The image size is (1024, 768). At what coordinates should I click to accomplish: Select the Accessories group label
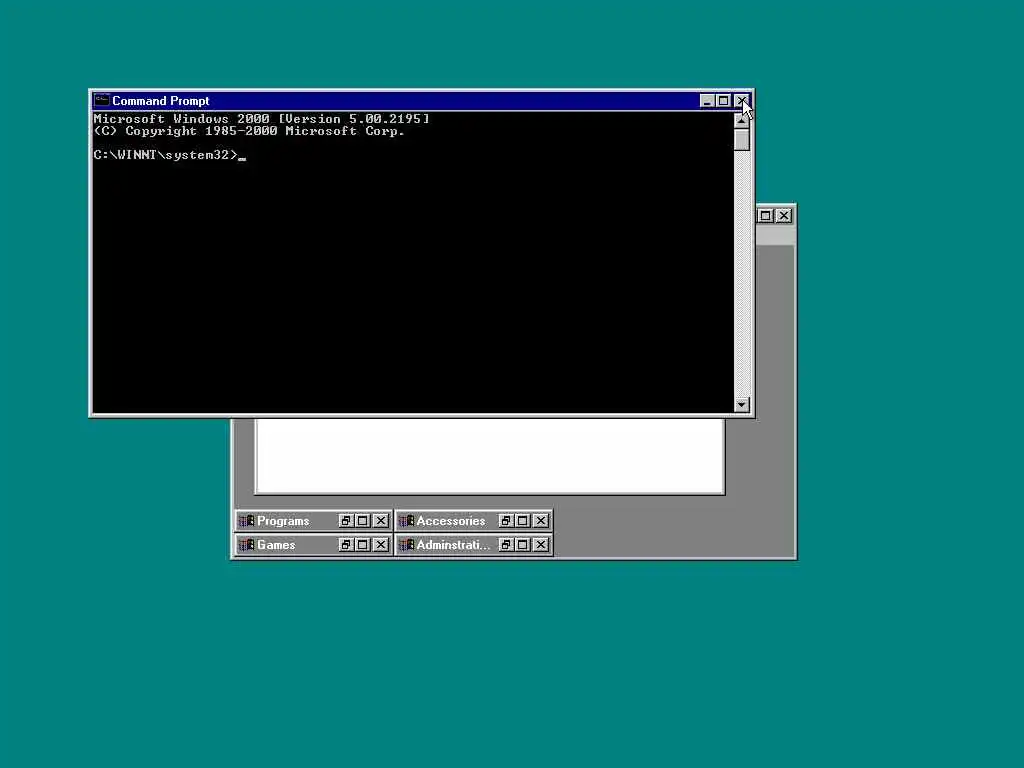click(x=451, y=520)
